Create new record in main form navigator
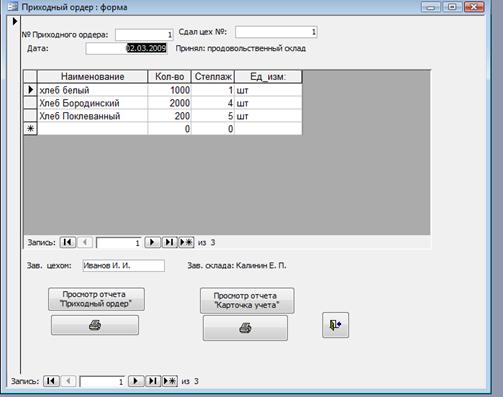 point(170,381)
